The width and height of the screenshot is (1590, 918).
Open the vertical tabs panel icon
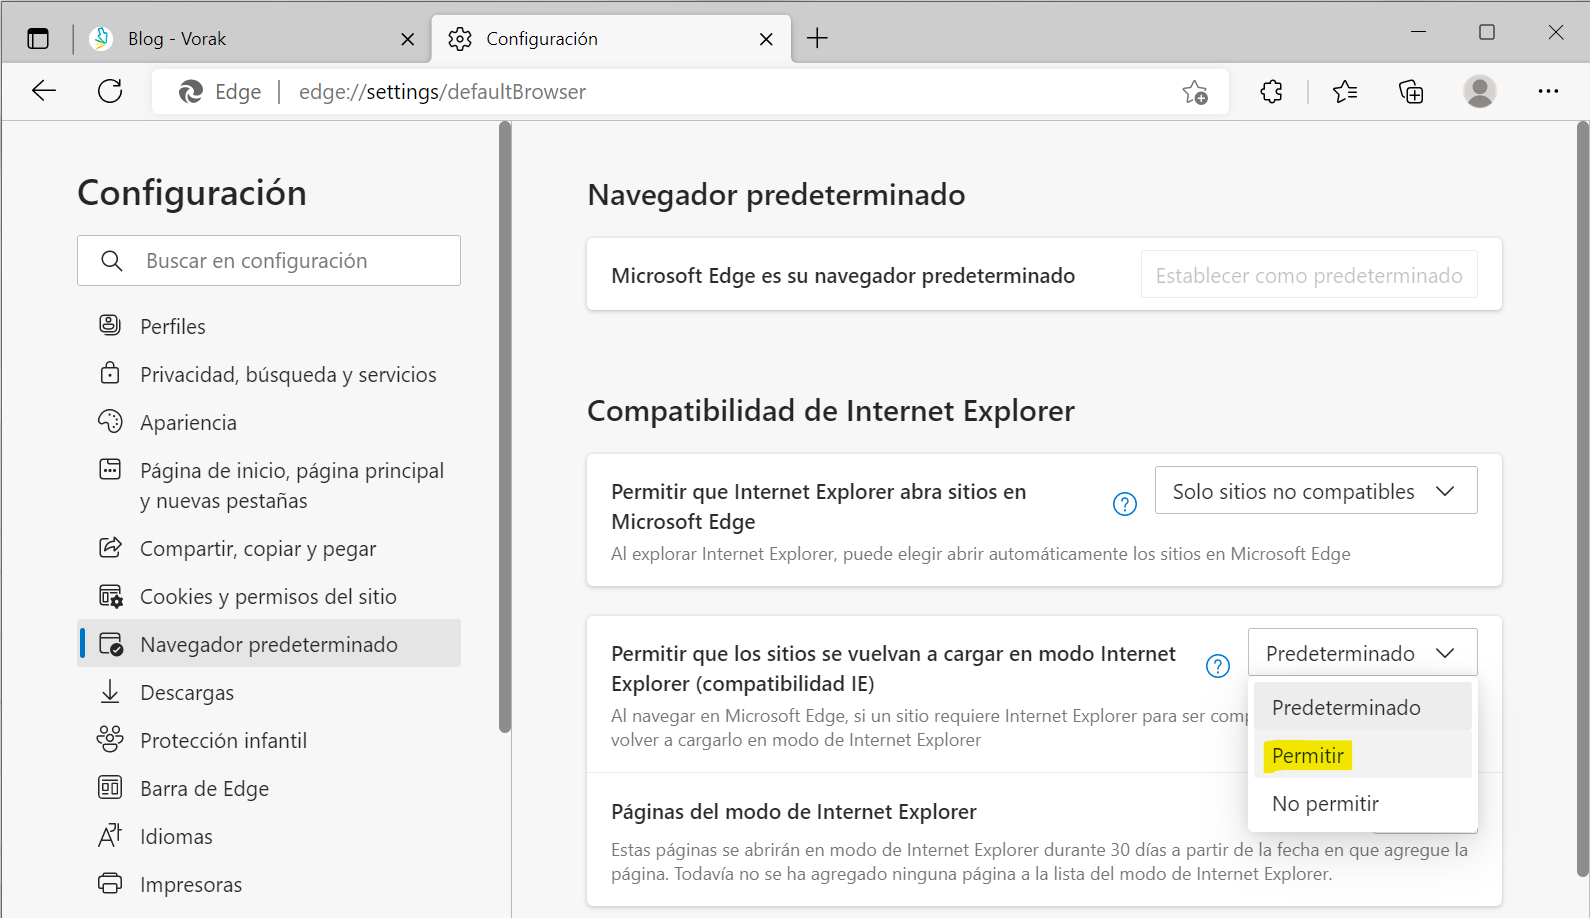coord(38,39)
